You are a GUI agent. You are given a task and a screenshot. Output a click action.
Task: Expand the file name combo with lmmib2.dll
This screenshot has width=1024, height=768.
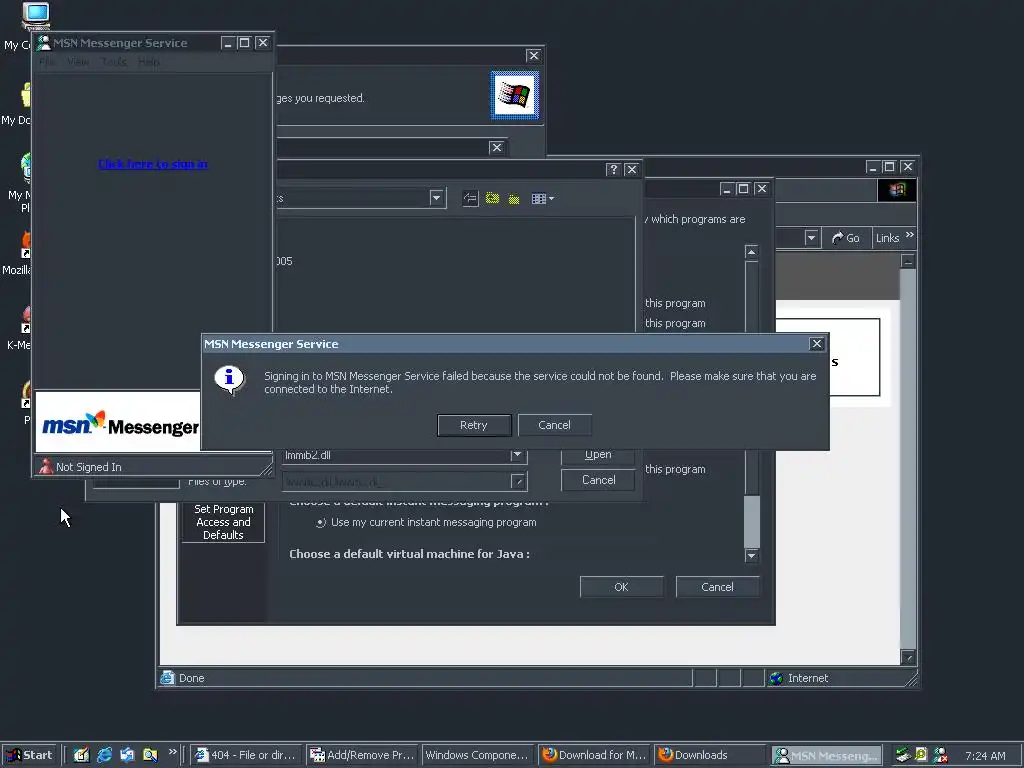coord(517,455)
